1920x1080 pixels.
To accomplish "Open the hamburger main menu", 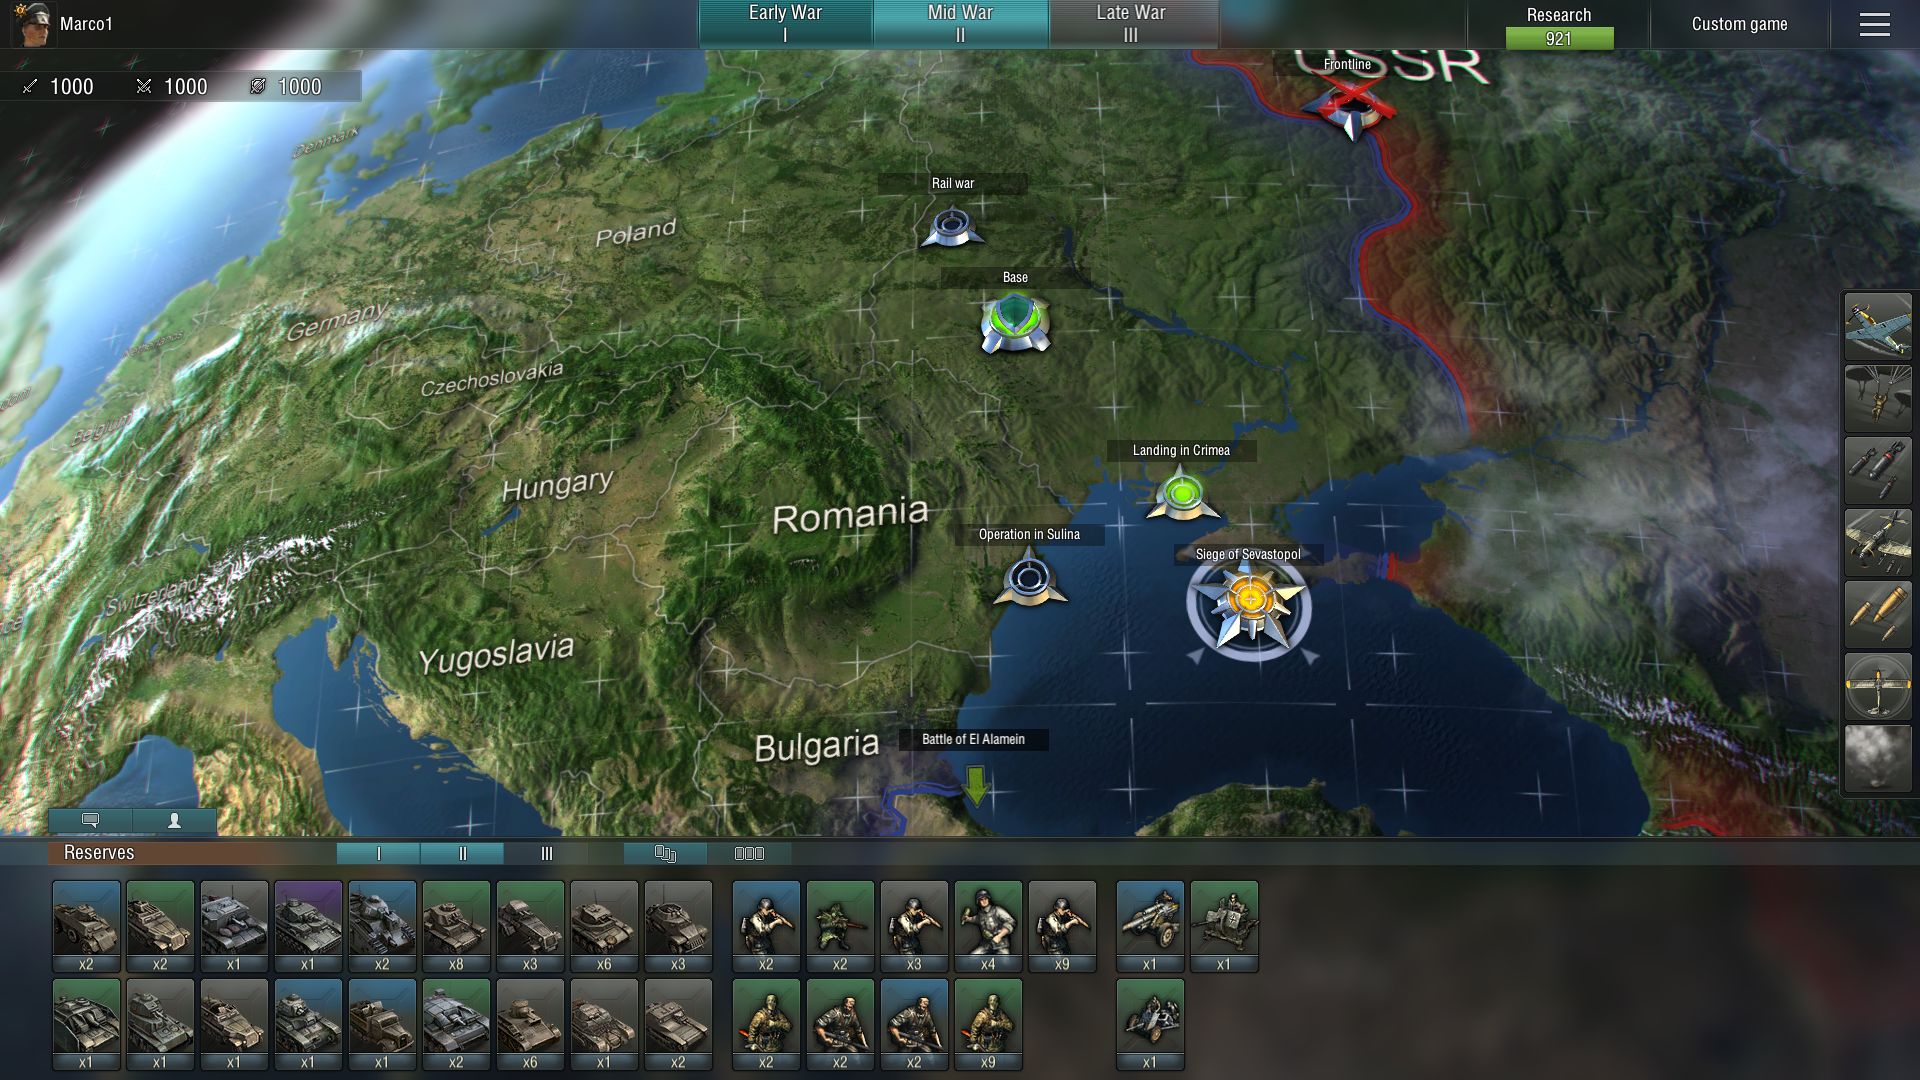I will [1874, 24].
